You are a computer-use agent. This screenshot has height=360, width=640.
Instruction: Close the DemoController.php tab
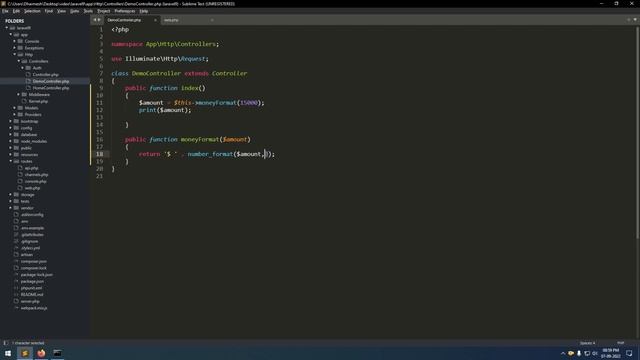click(x=155, y=20)
